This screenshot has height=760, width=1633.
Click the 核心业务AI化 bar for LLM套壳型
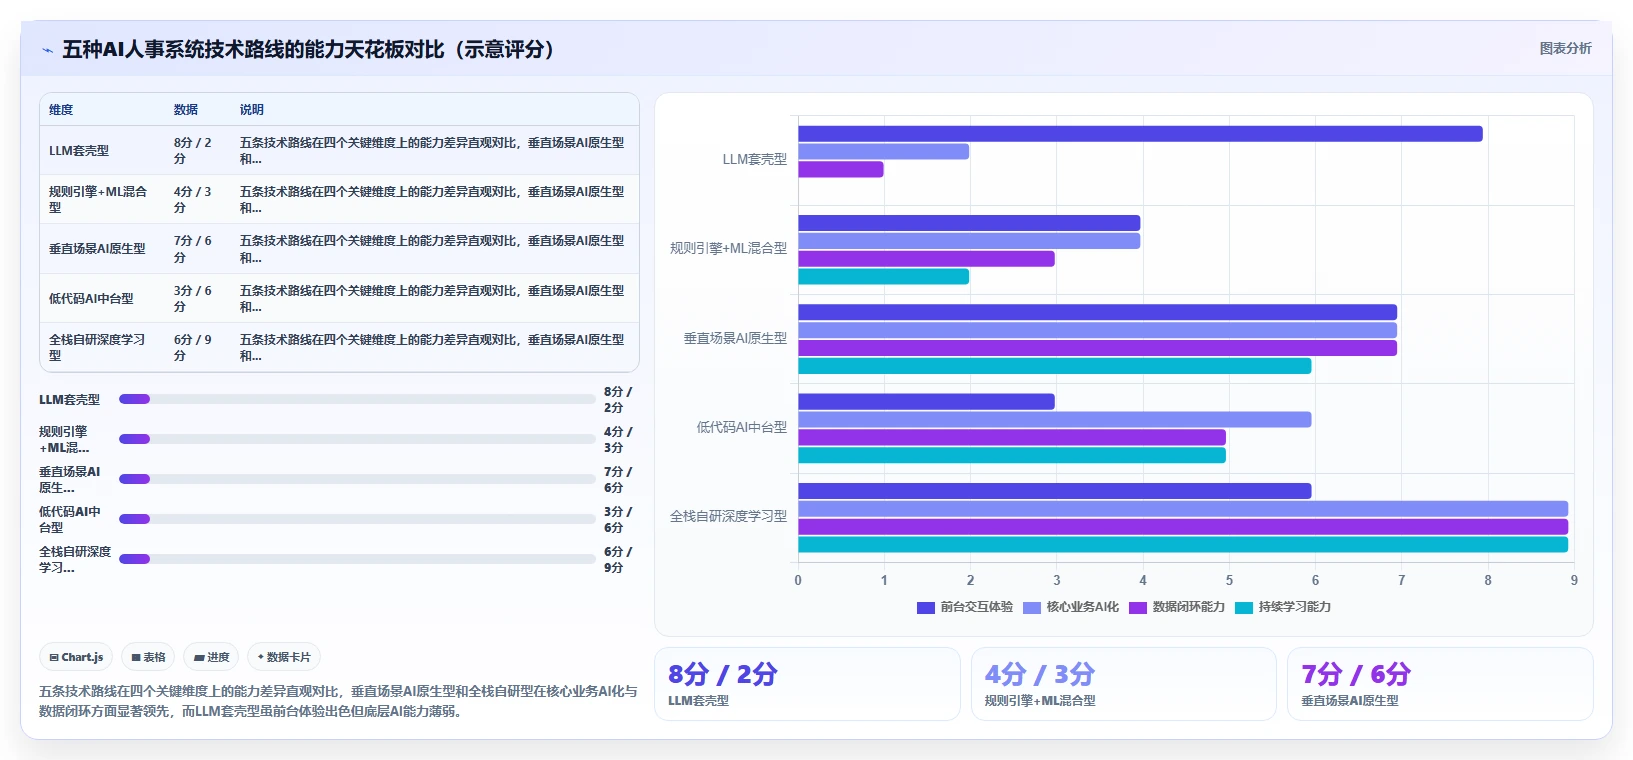(883, 152)
